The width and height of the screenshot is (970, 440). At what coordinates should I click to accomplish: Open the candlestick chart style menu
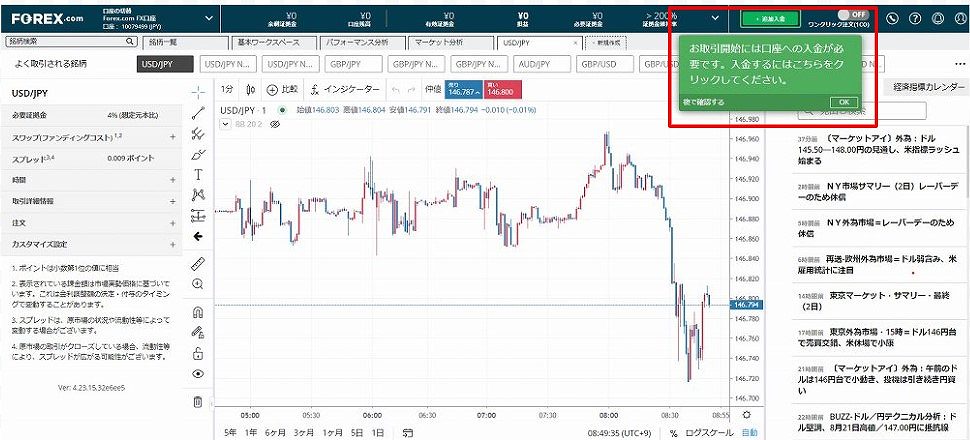tap(251, 90)
